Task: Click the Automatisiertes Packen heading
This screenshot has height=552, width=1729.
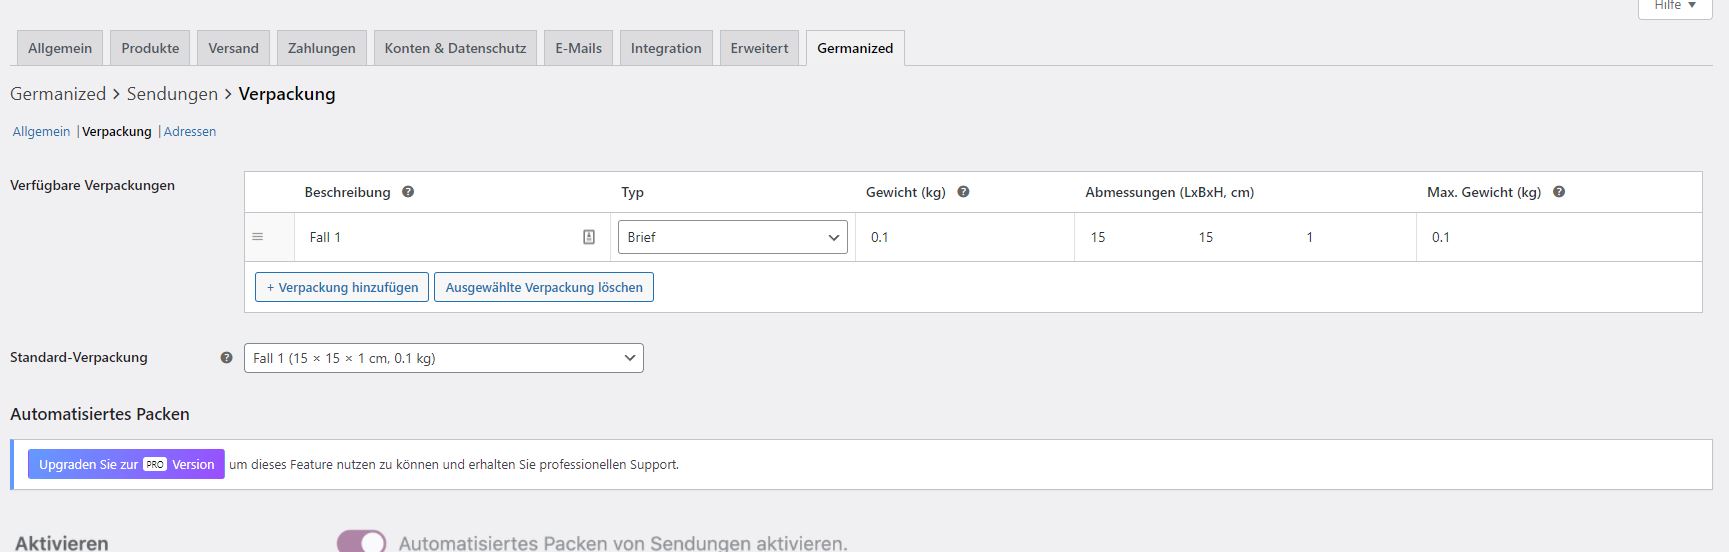Action: point(100,414)
